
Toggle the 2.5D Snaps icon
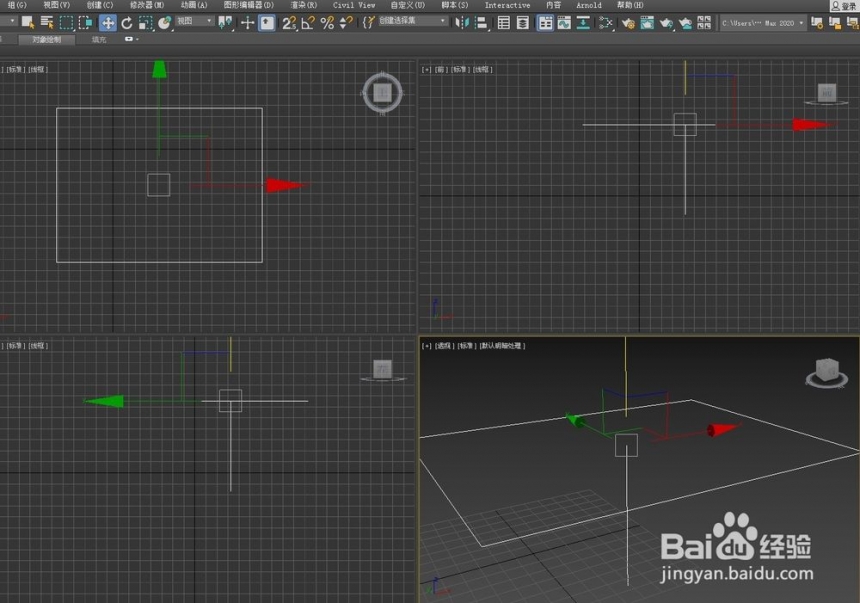289,23
